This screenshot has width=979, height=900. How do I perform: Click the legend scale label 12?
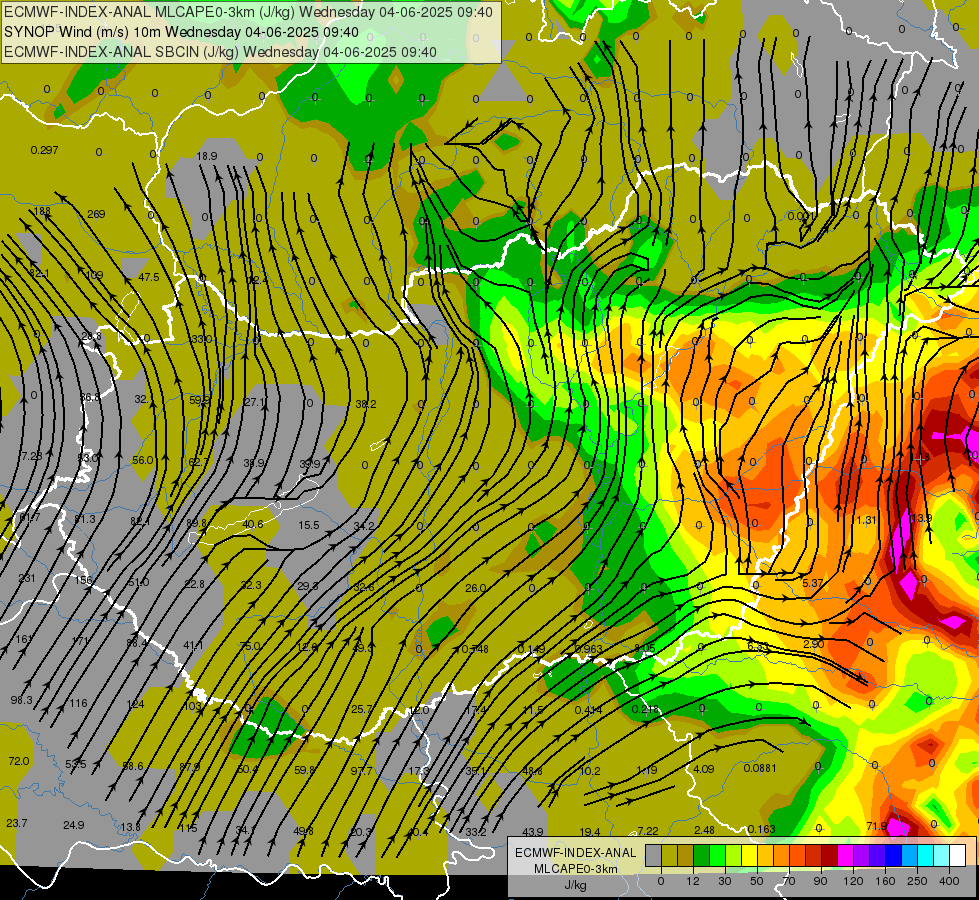click(693, 881)
